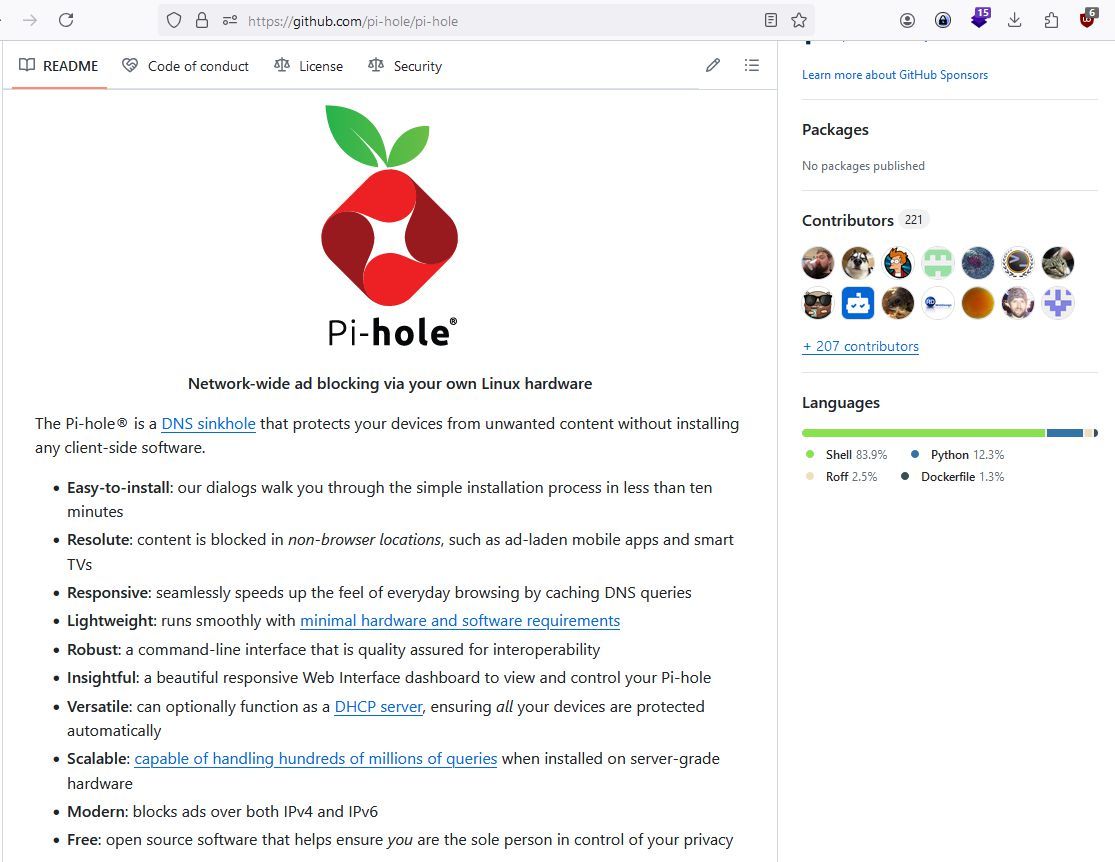Click the '+ 207 contributors' link
This screenshot has width=1115, height=862.
[860, 346]
